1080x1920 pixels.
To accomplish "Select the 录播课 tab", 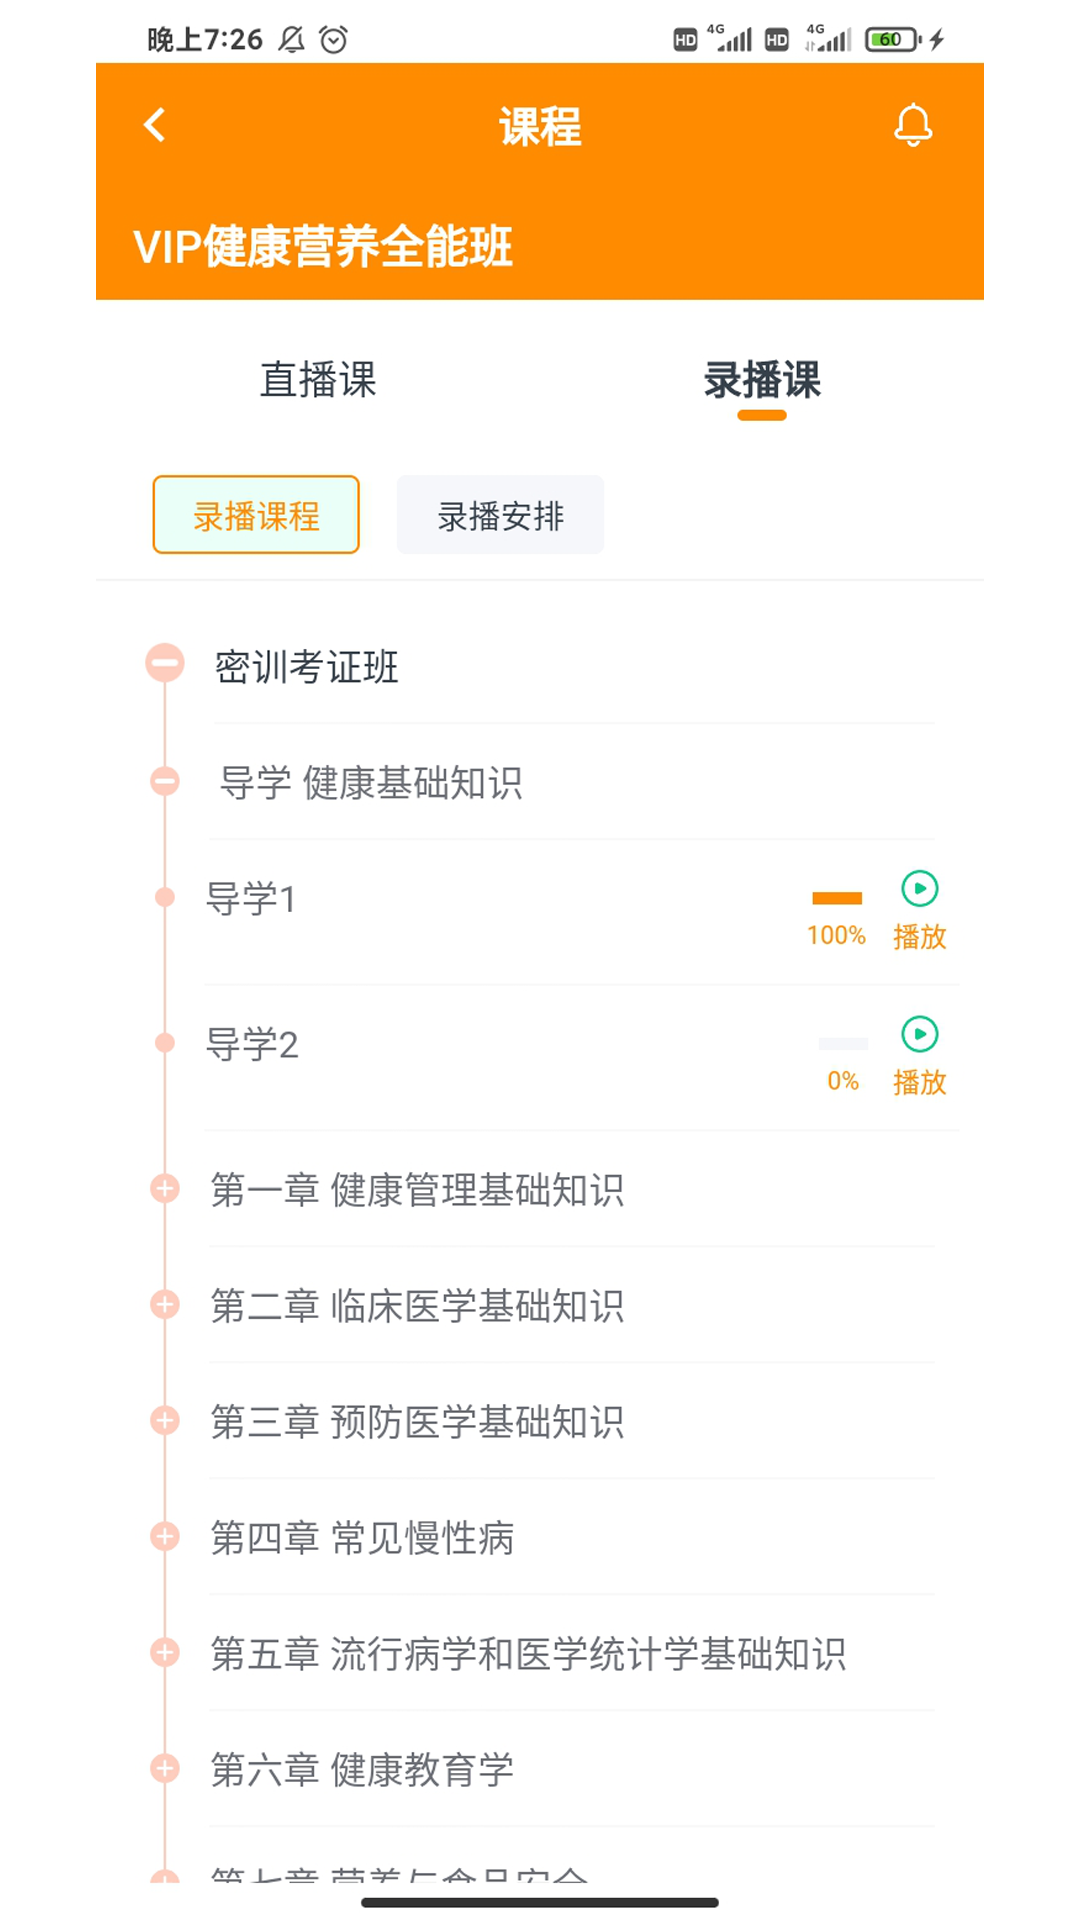I will [x=762, y=381].
